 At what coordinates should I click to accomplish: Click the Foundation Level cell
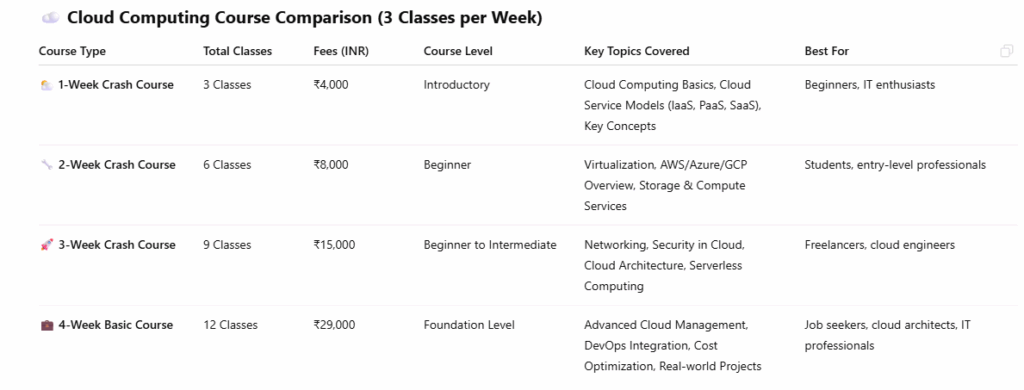click(x=469, y=325)
